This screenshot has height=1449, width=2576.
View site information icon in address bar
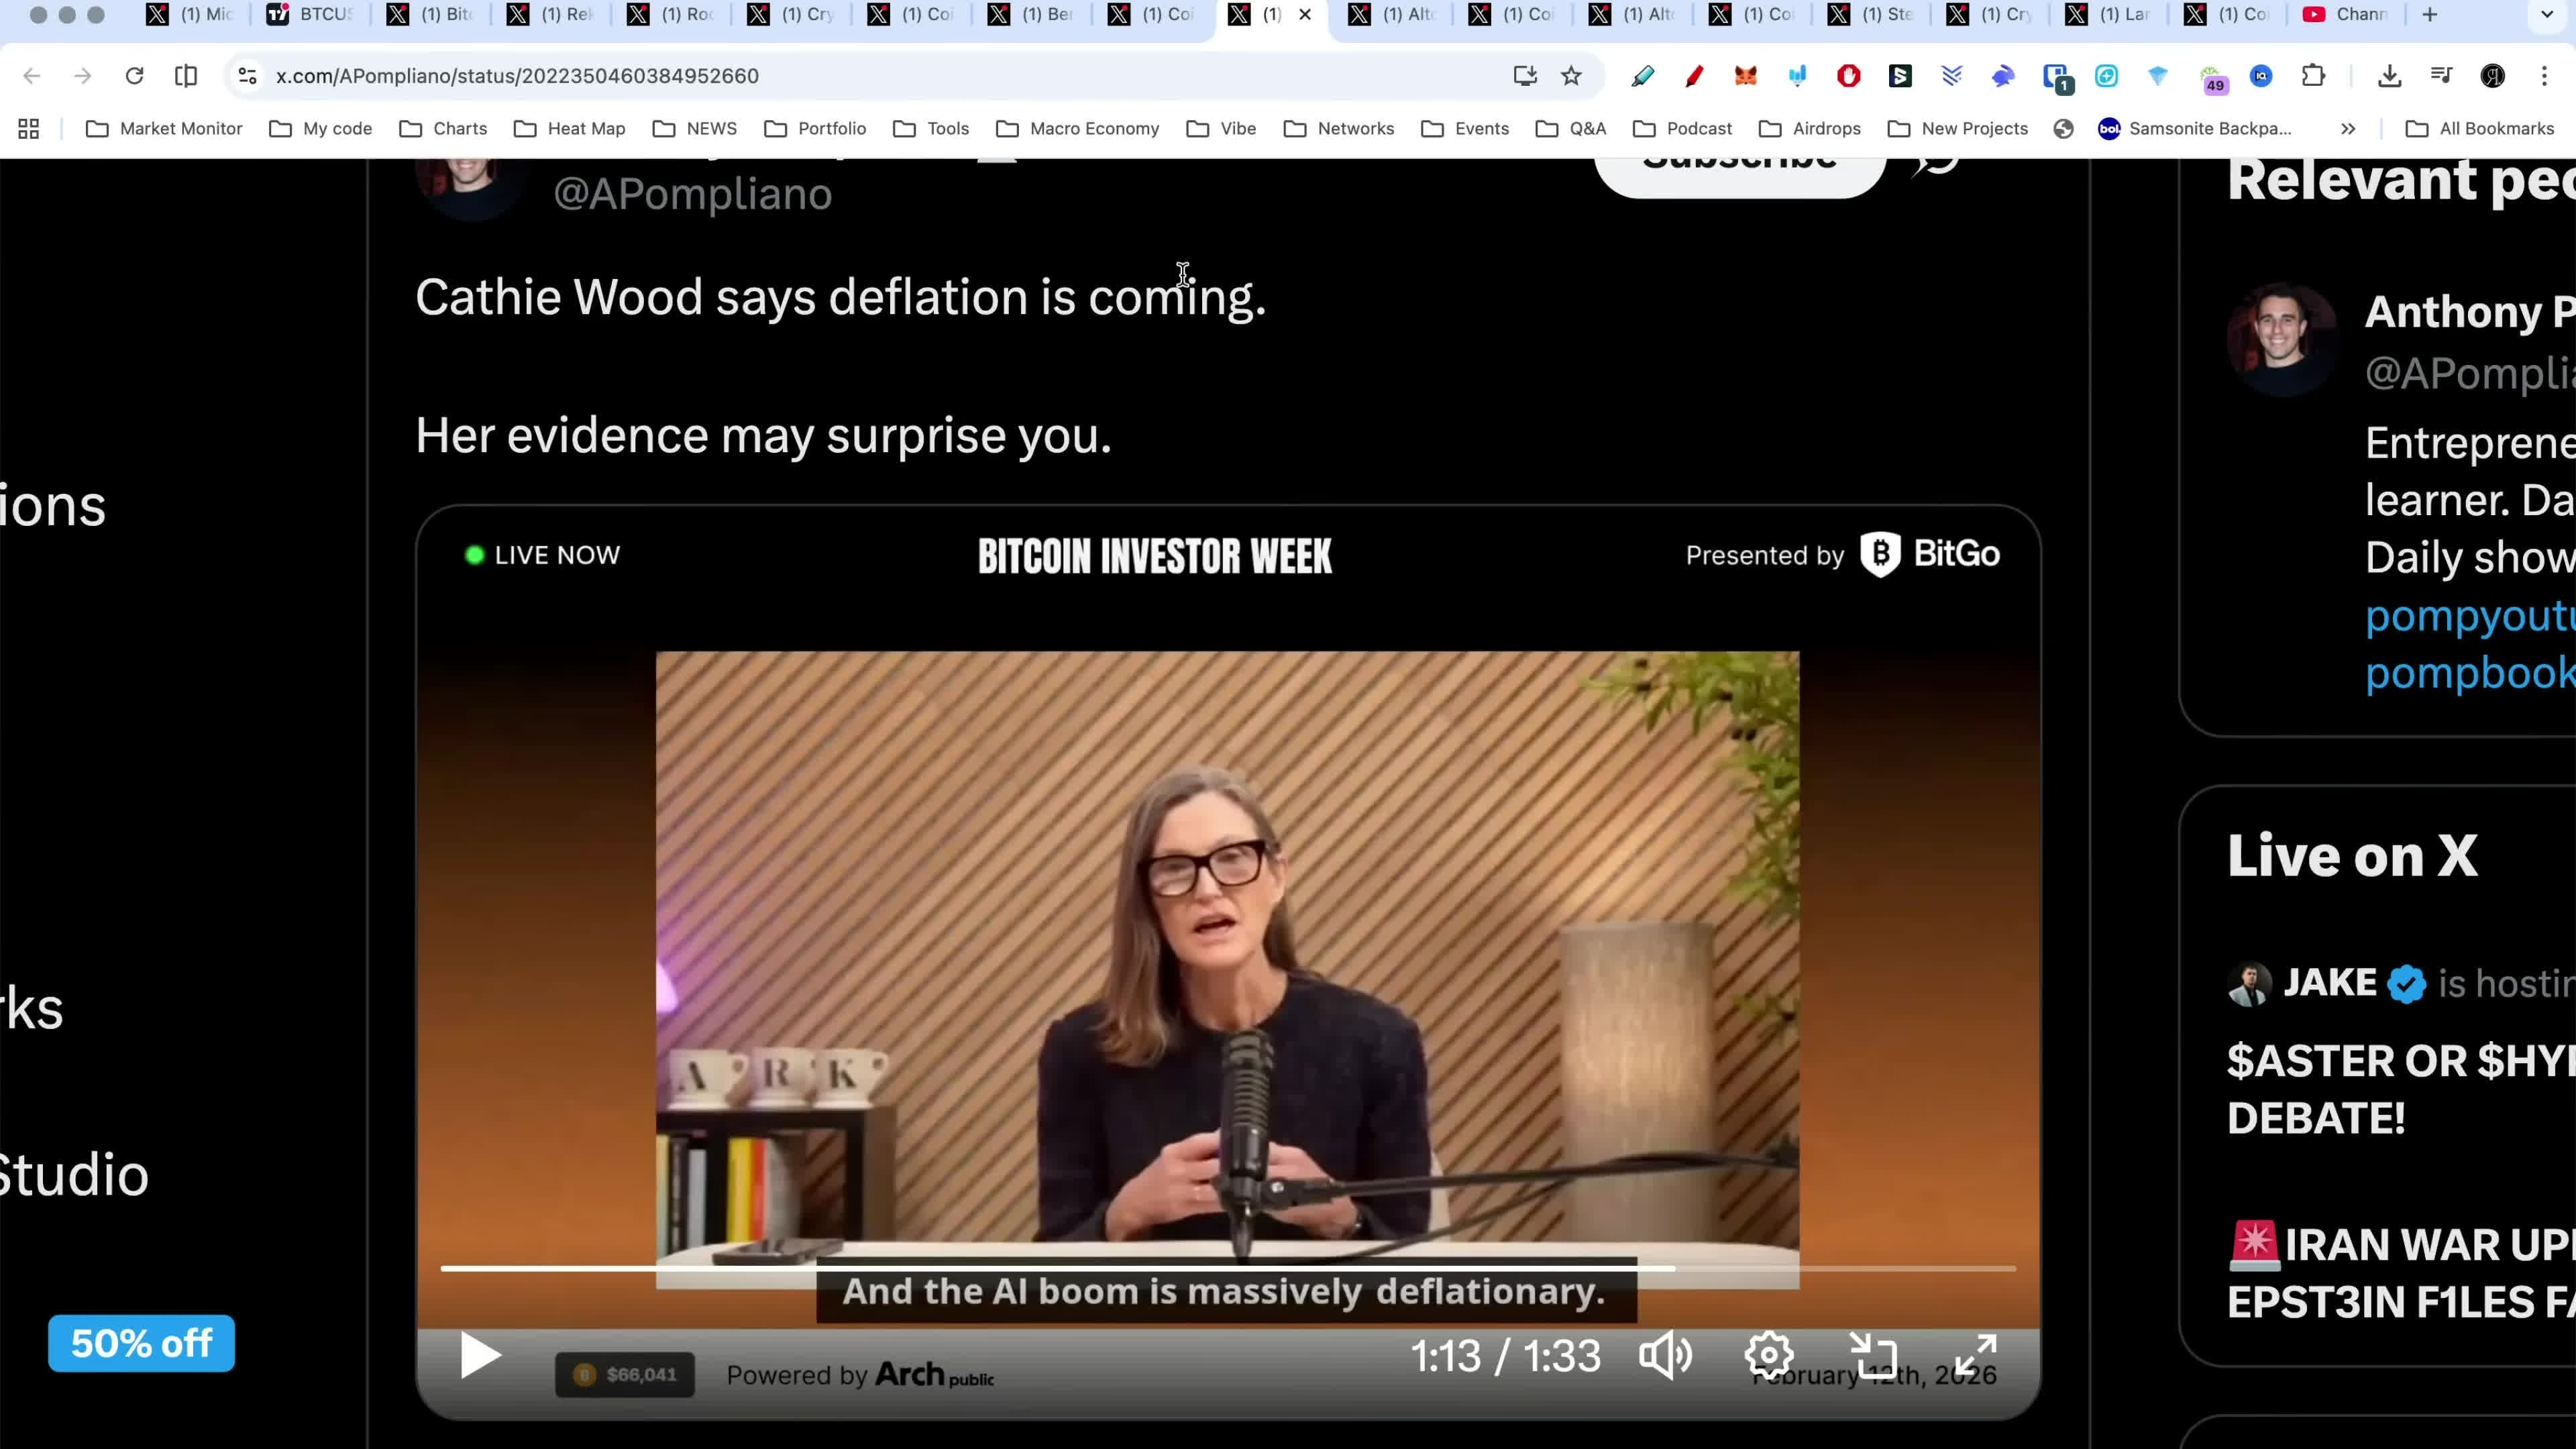tap(247, 76)
